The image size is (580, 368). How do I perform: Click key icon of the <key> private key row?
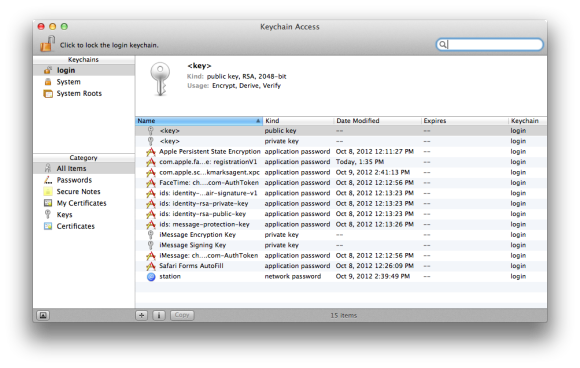click(151, 141)
